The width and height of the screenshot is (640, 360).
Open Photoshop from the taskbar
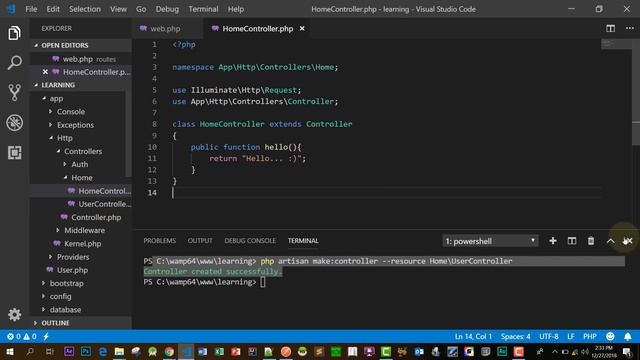[86, 351]
